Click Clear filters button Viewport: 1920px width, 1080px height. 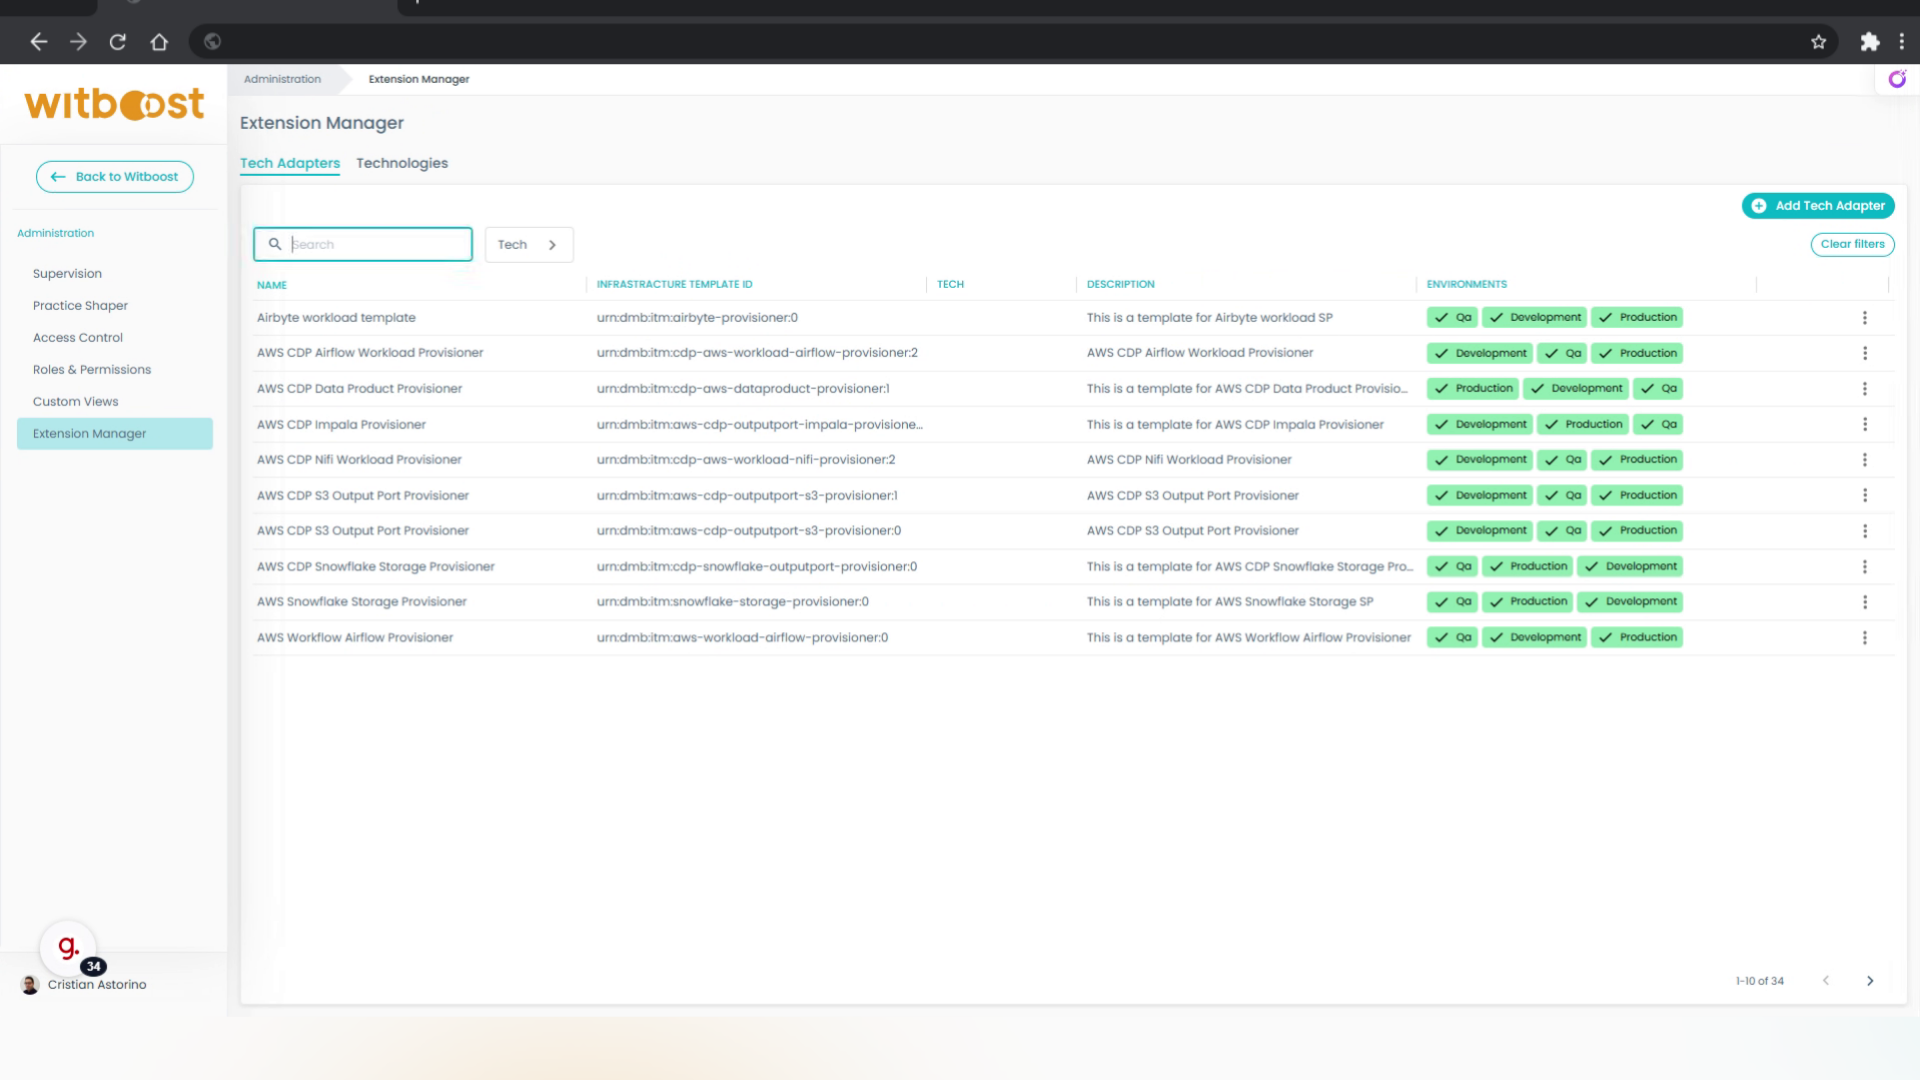pos(1852,244)
